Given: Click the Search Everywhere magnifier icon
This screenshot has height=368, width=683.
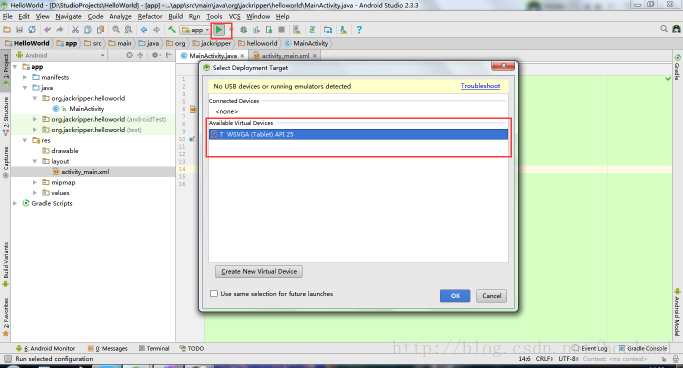Looking at the screenshot, I should pyautogui.click(x=664, y=29).
